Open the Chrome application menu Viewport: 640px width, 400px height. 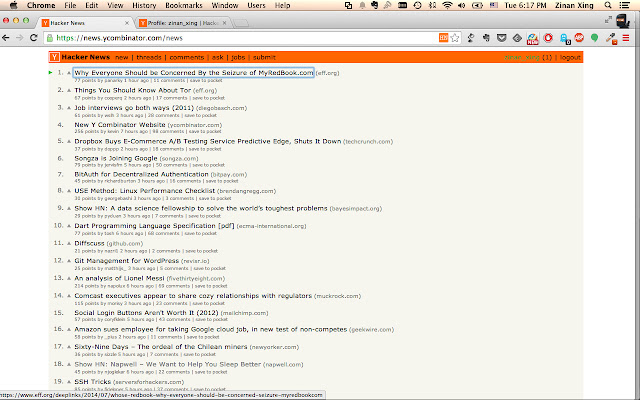(x=41, y=5)
